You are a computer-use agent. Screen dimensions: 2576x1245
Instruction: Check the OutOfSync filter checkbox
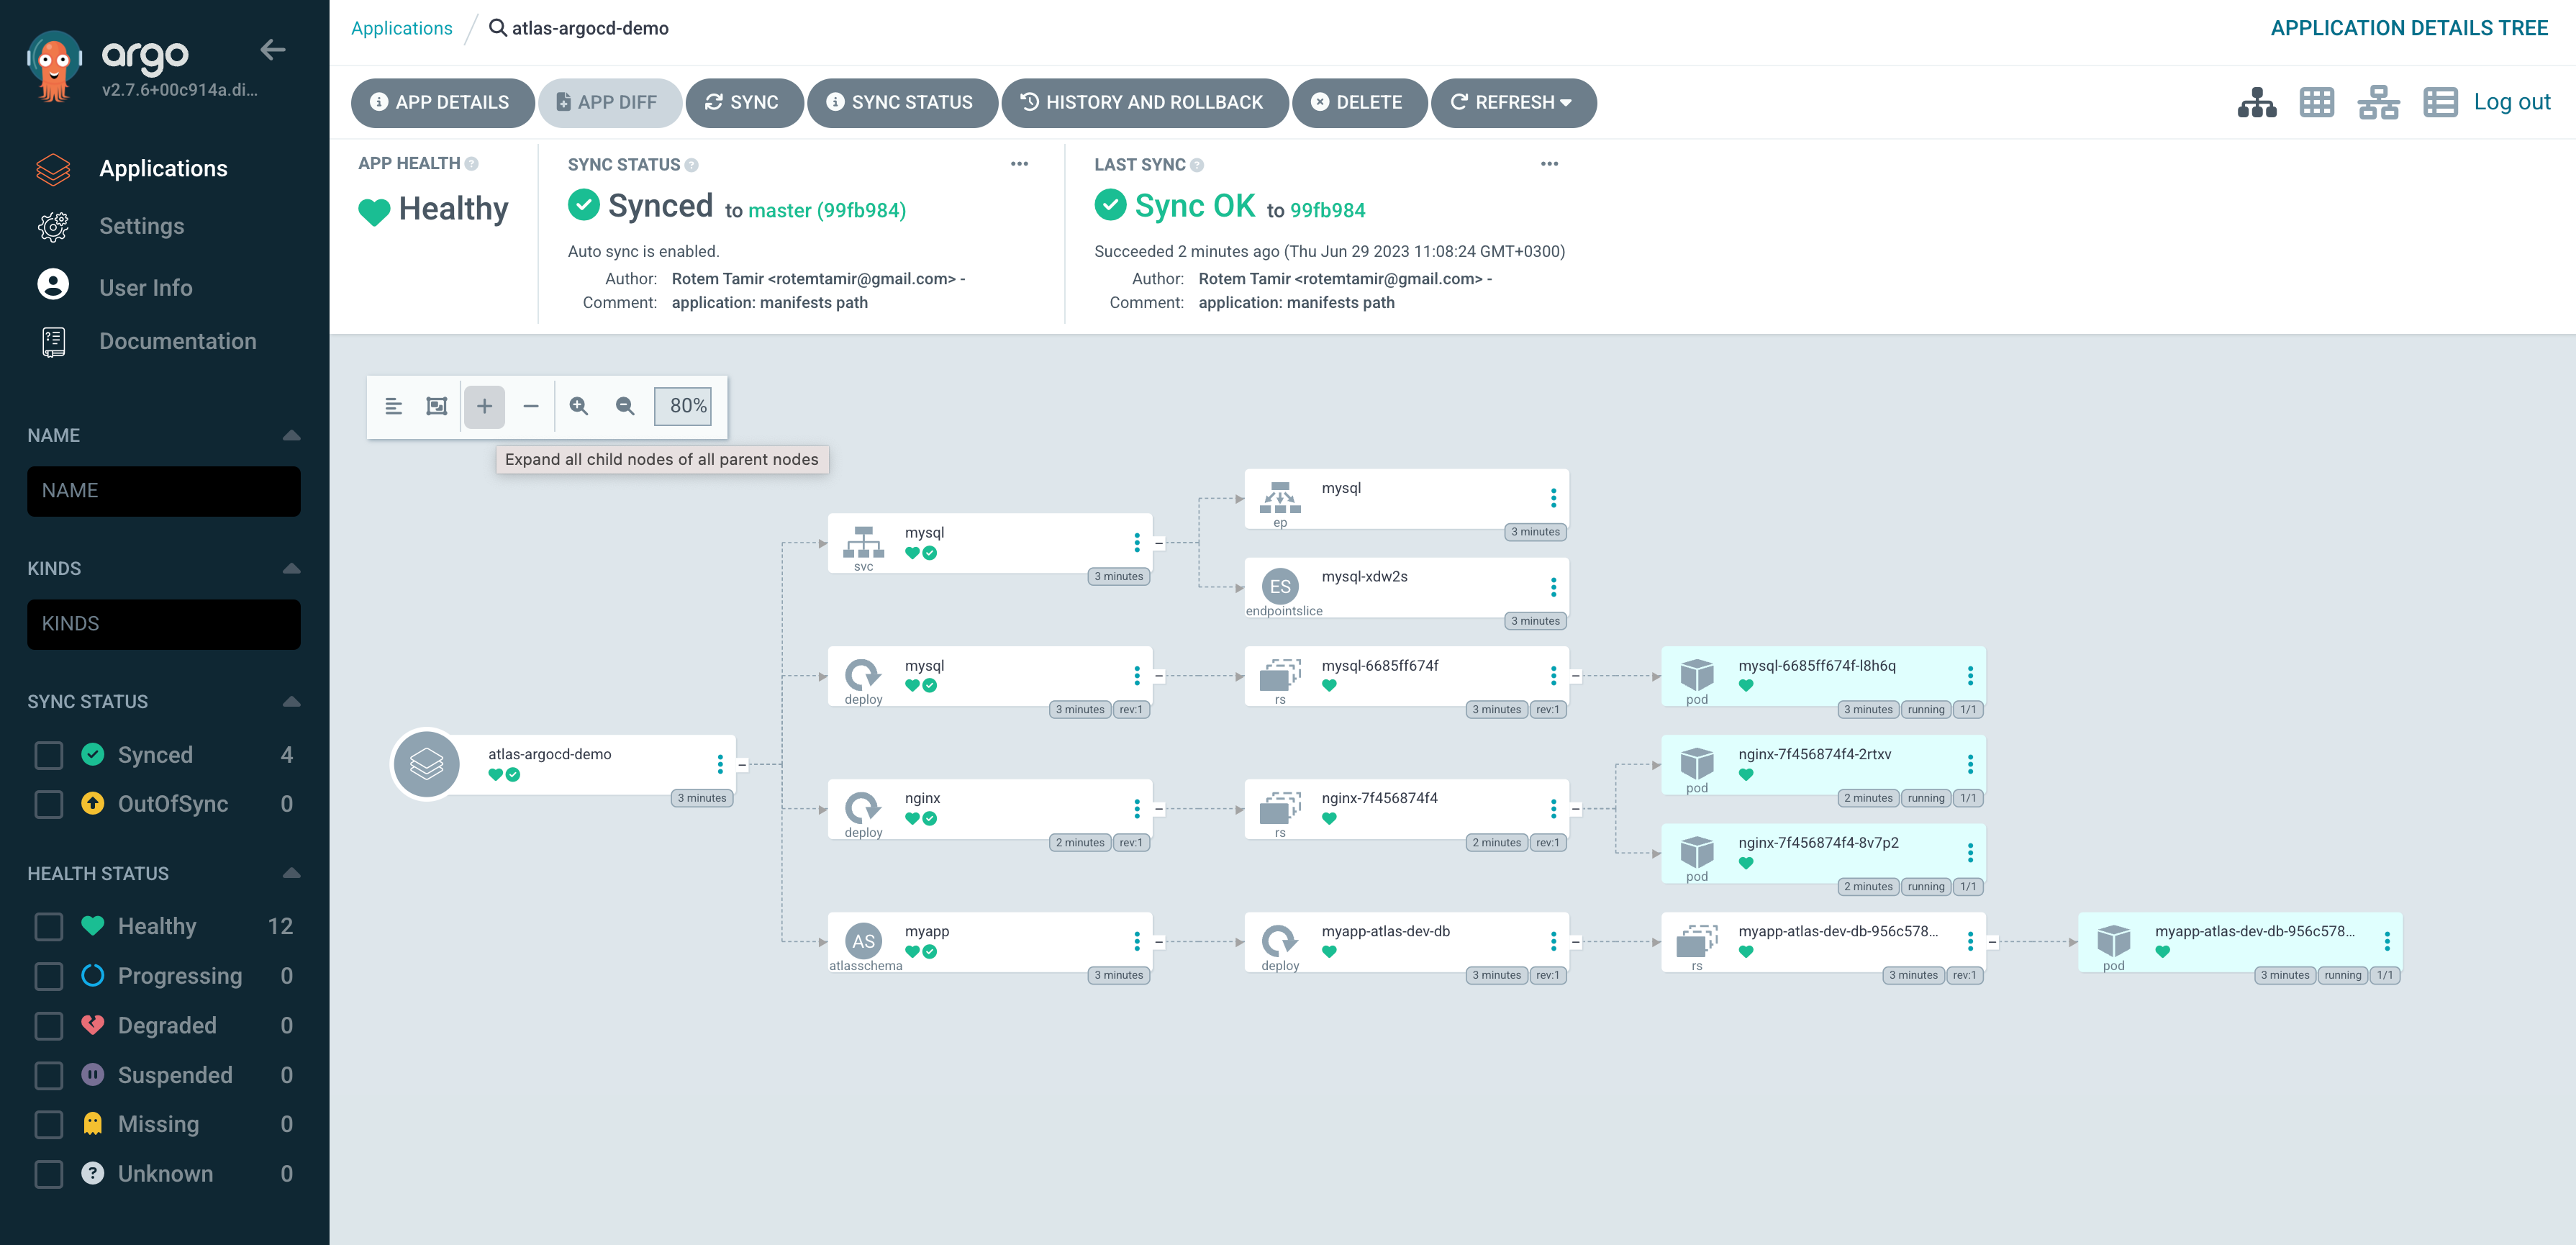(x=48, y=804)
